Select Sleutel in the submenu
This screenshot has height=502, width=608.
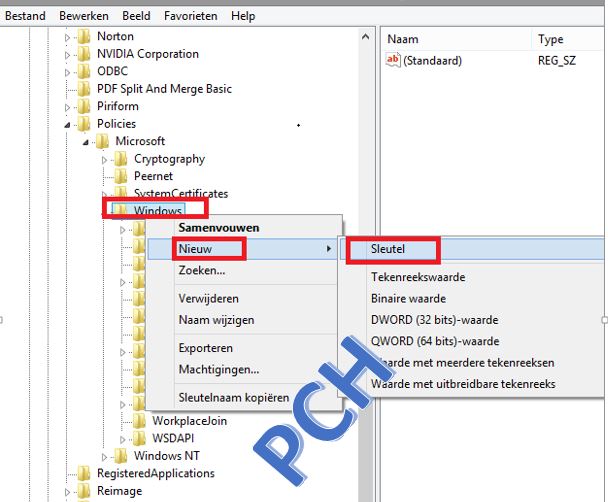472,249
